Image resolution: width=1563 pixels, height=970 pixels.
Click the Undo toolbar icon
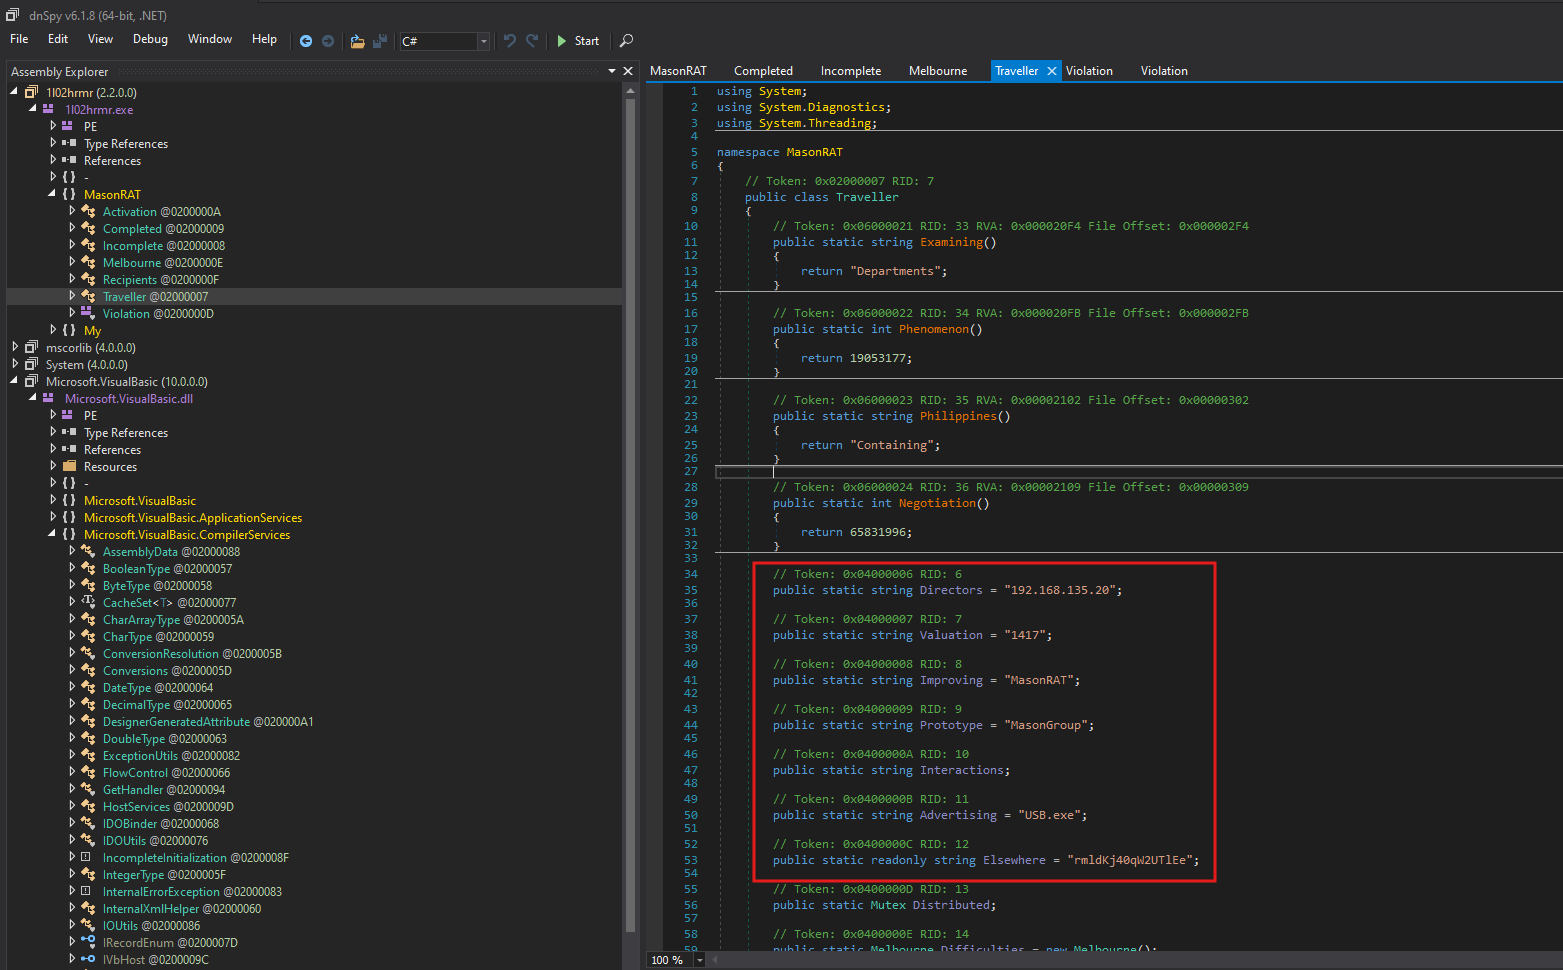[x=510, y=41]
